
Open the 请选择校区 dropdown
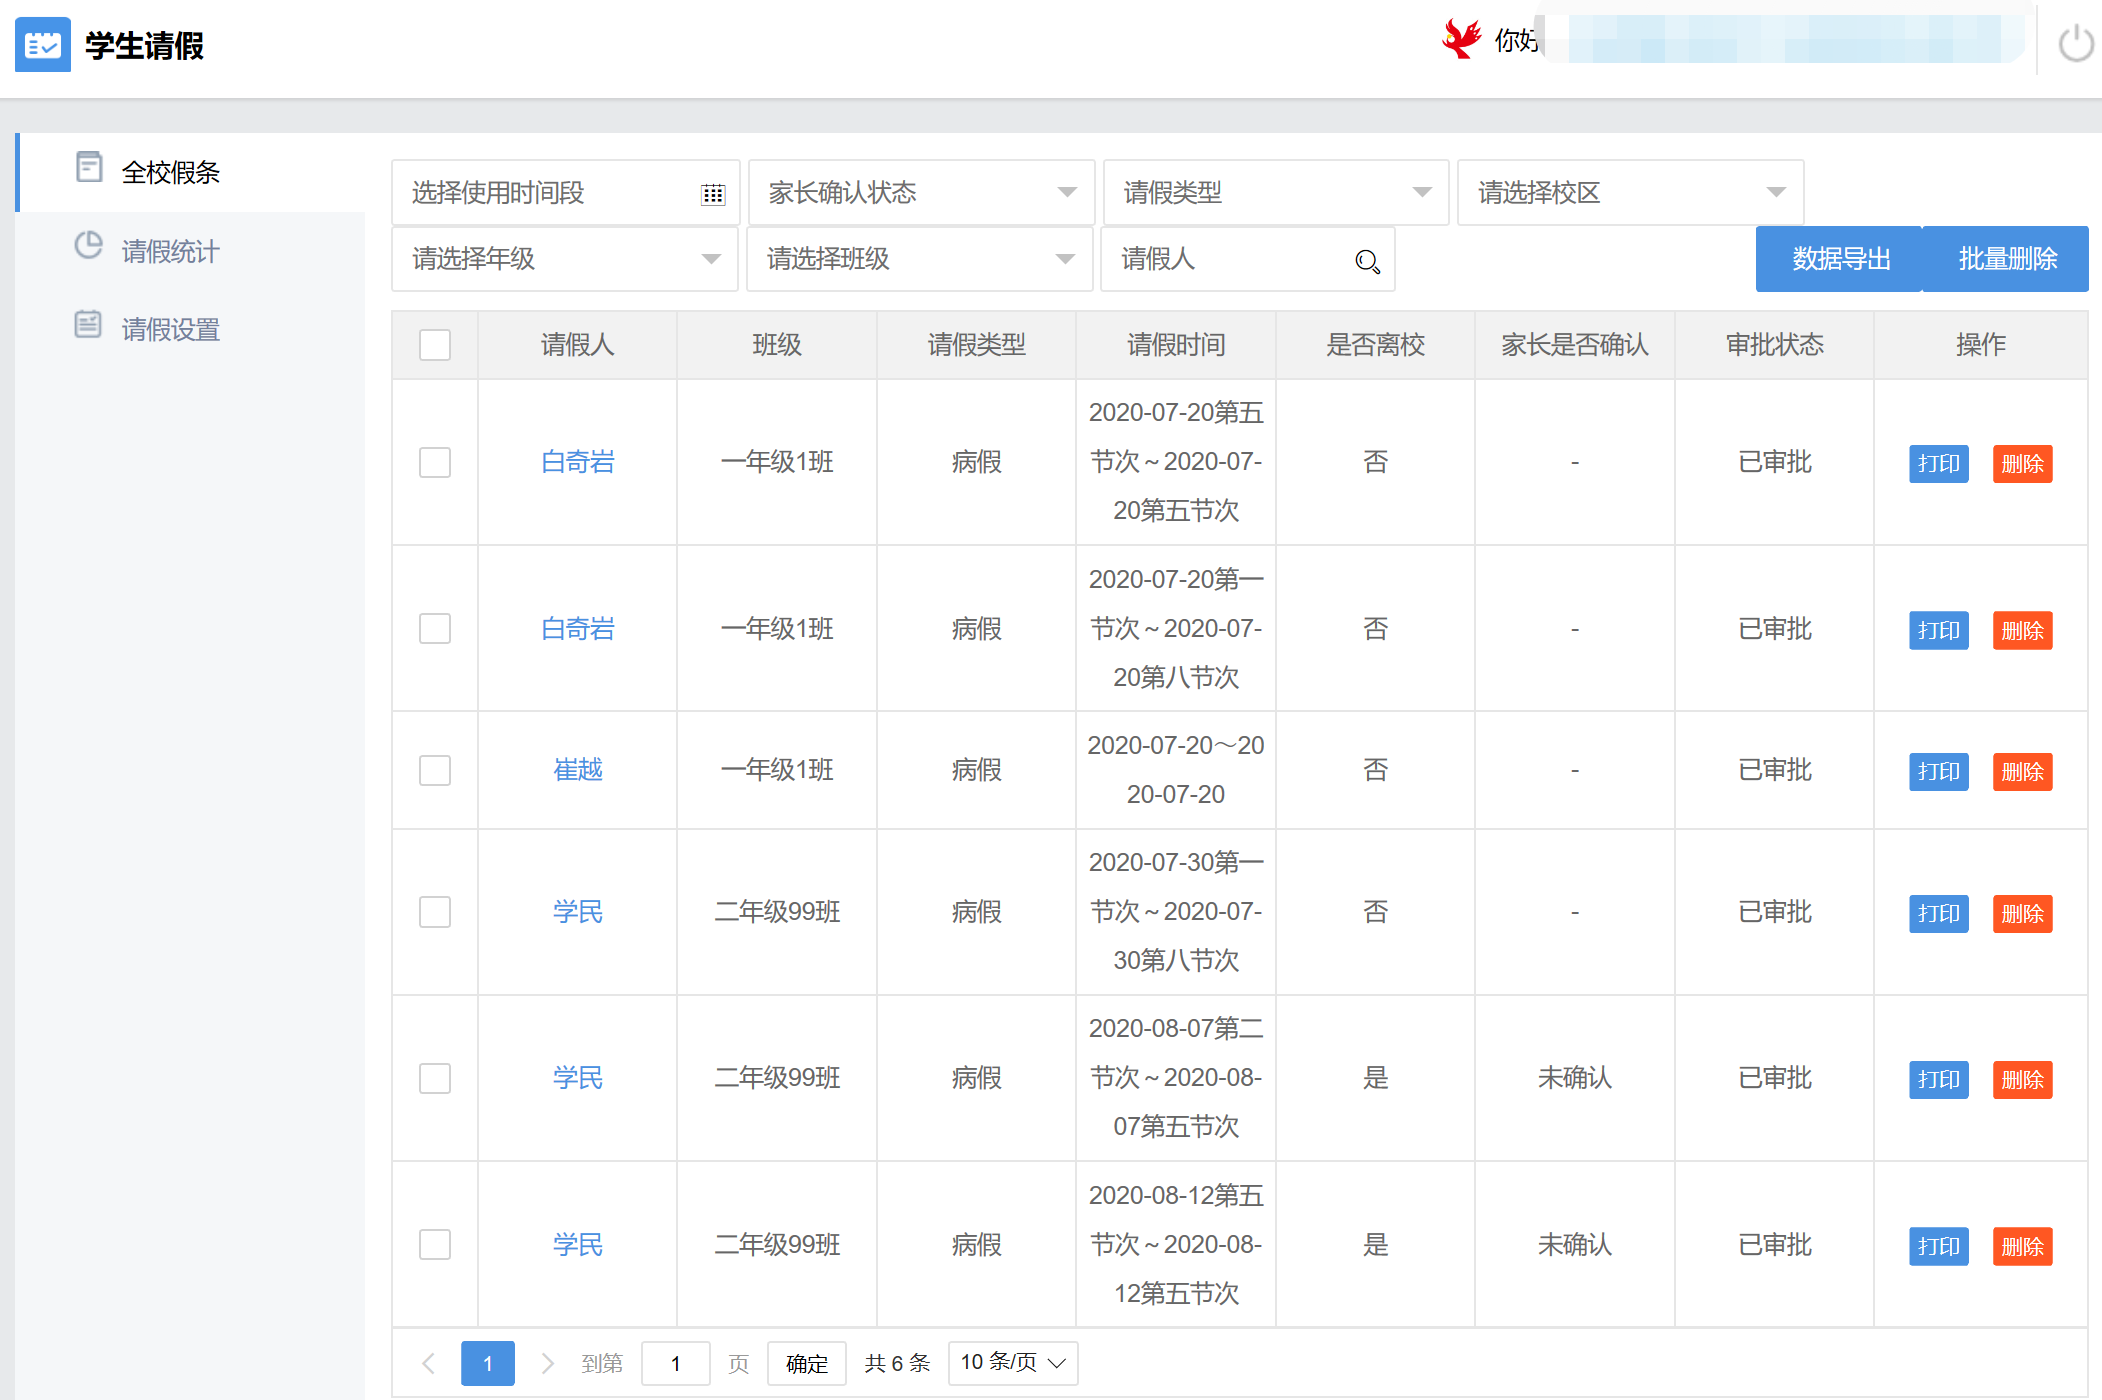click(1630, 192)
